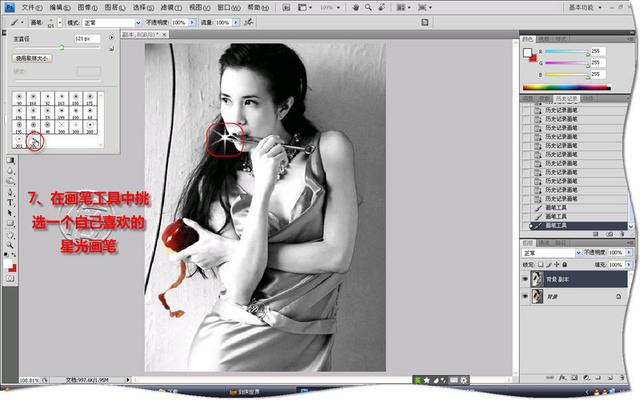Create a new layer icon
The image size is (640, 400).
(610, 378)
